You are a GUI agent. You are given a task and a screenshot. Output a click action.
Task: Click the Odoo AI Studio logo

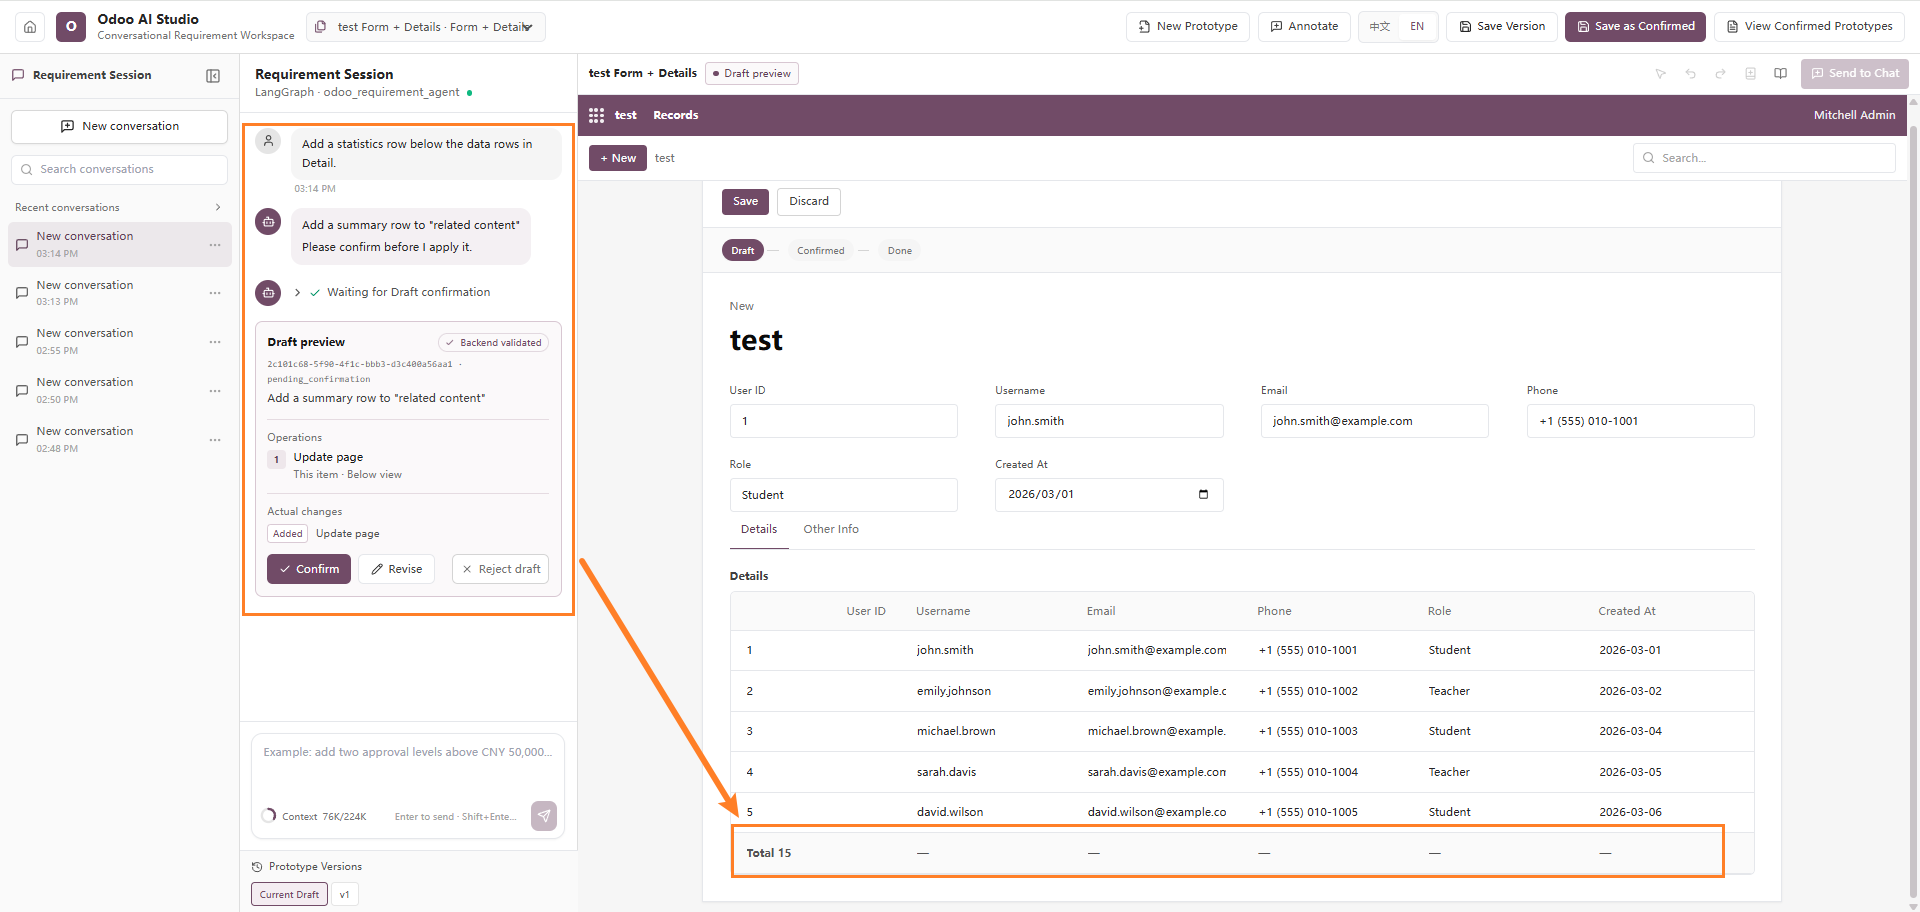tap(71, 27)
